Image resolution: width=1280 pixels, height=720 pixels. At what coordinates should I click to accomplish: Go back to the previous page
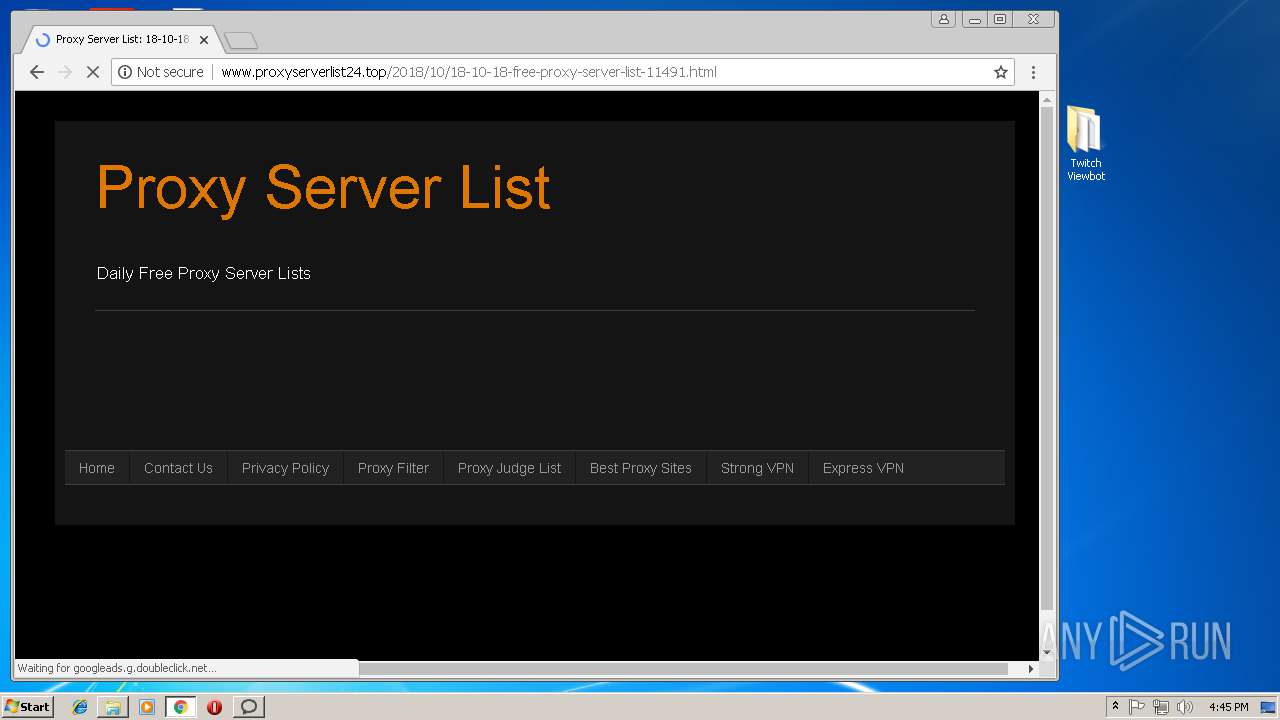coord(37,72)
